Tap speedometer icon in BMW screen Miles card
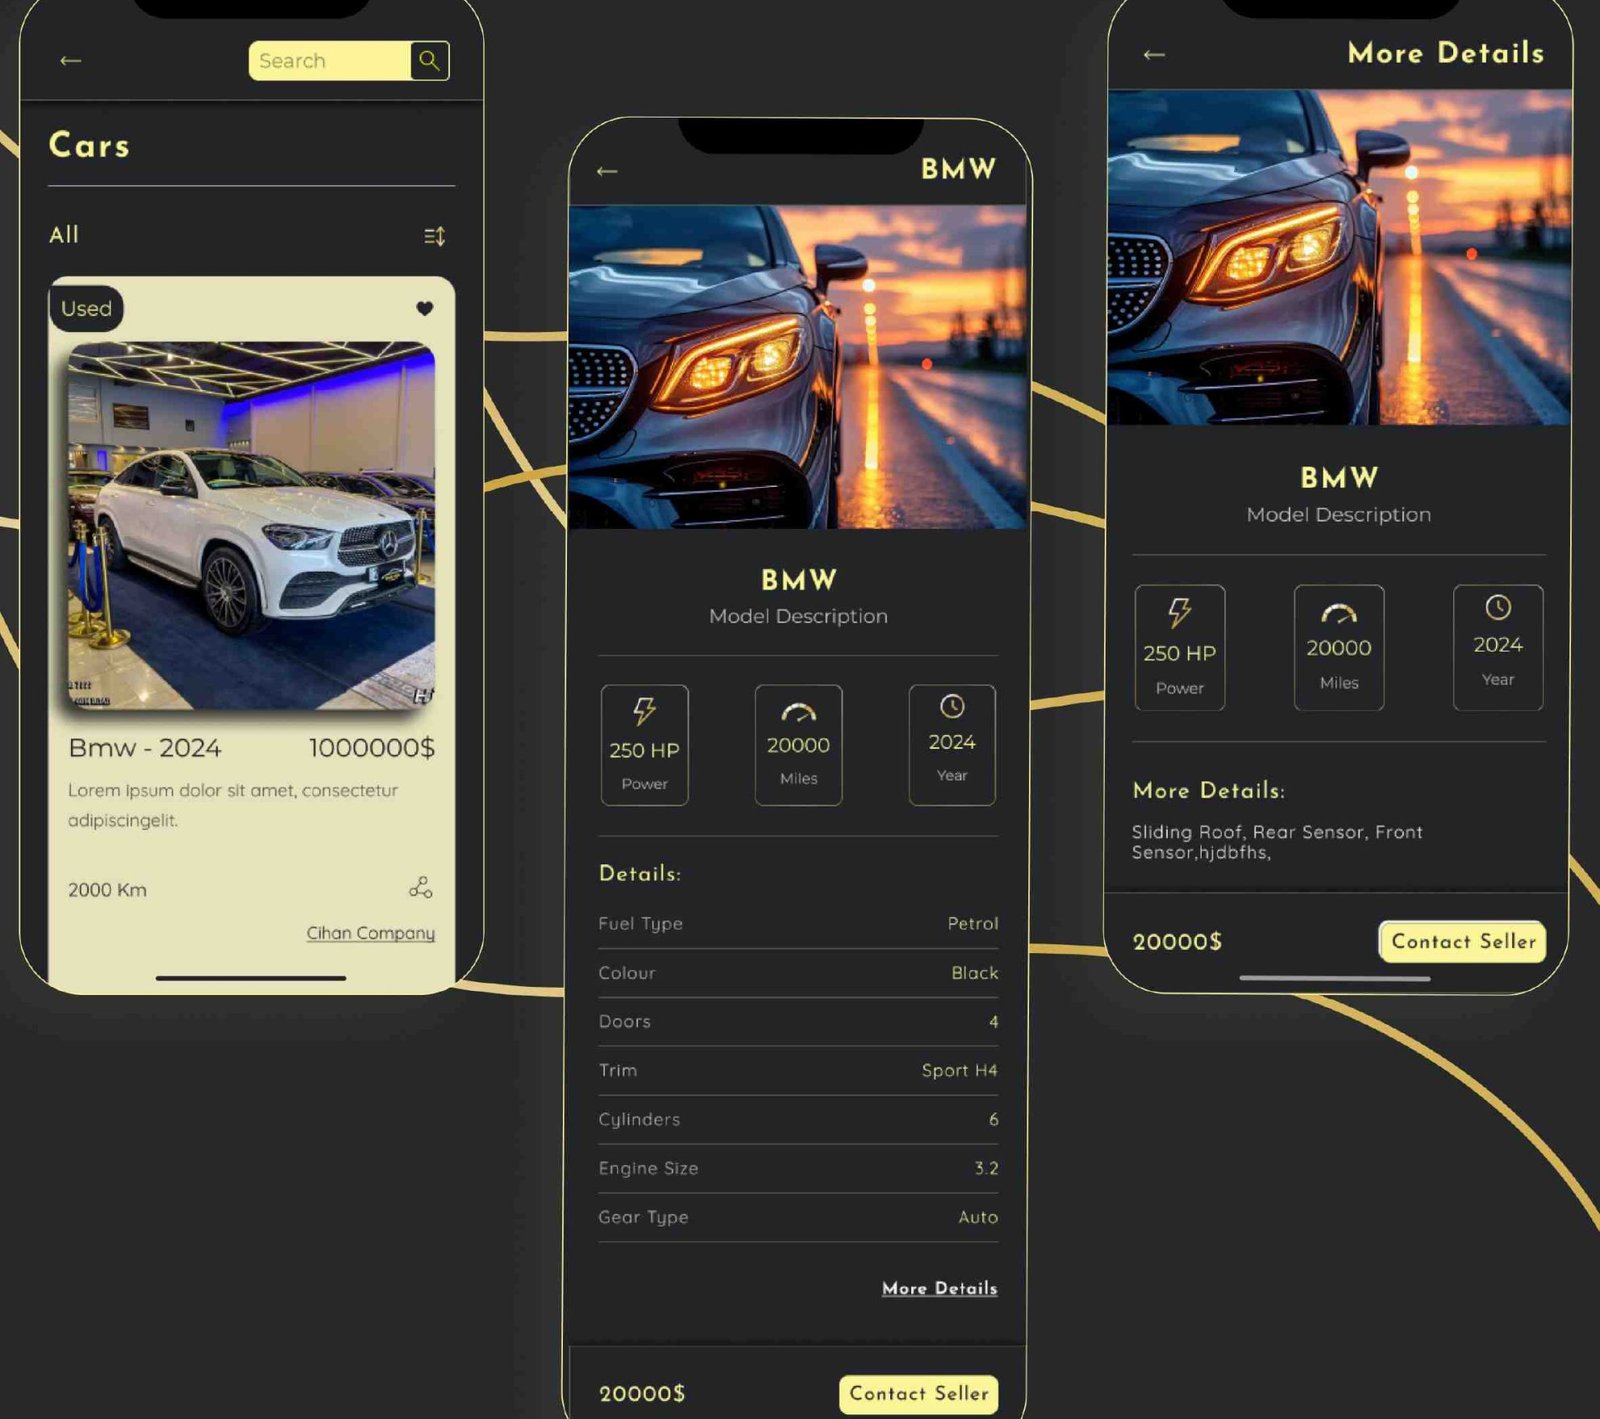The width and height of the screenshot is (1600, 1419). [798, 712]
